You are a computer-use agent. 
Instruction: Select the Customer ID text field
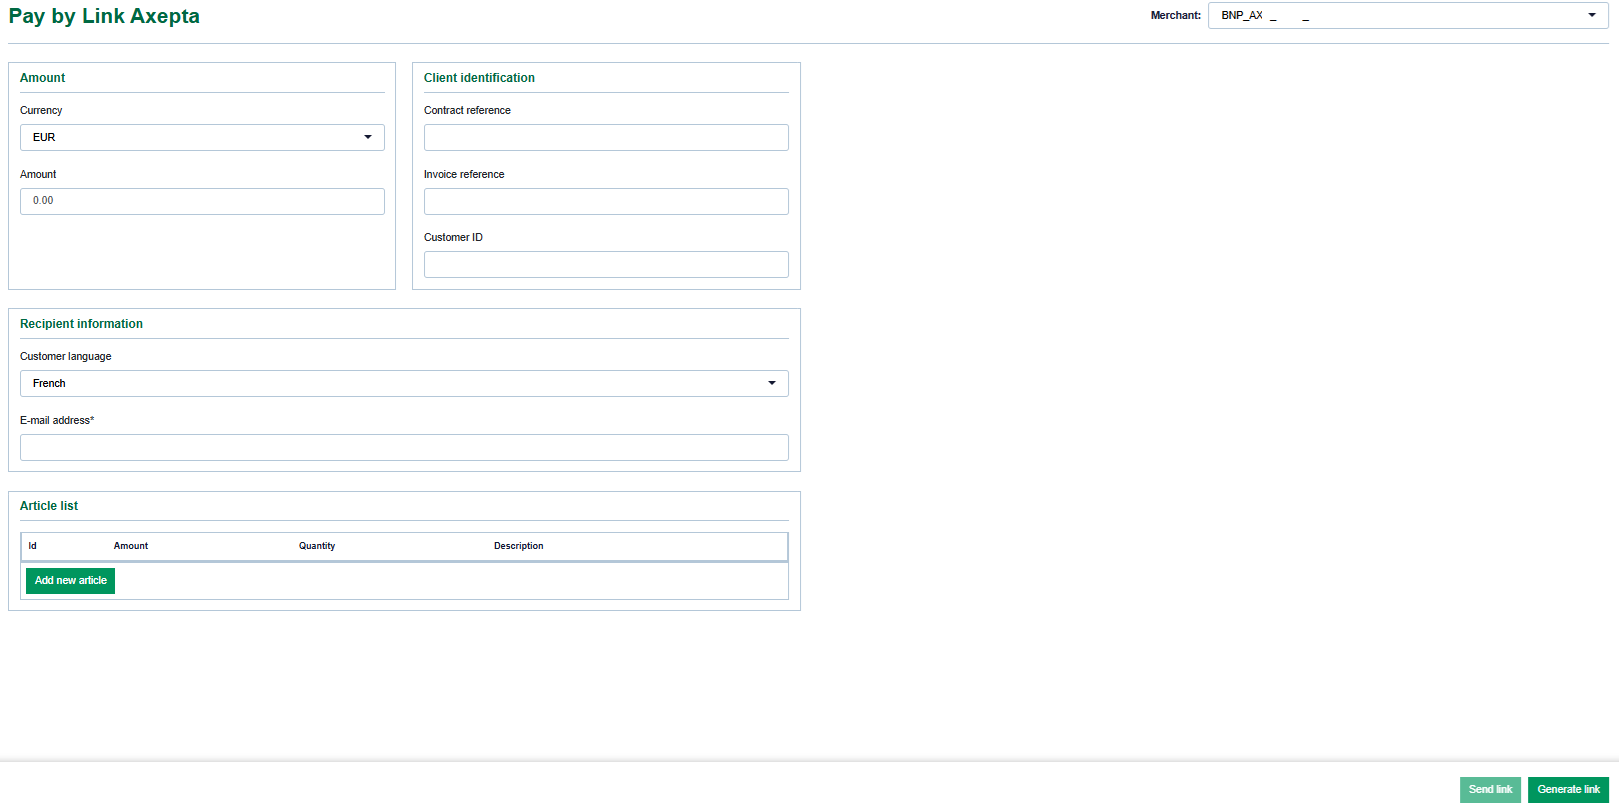pos(606,264)
